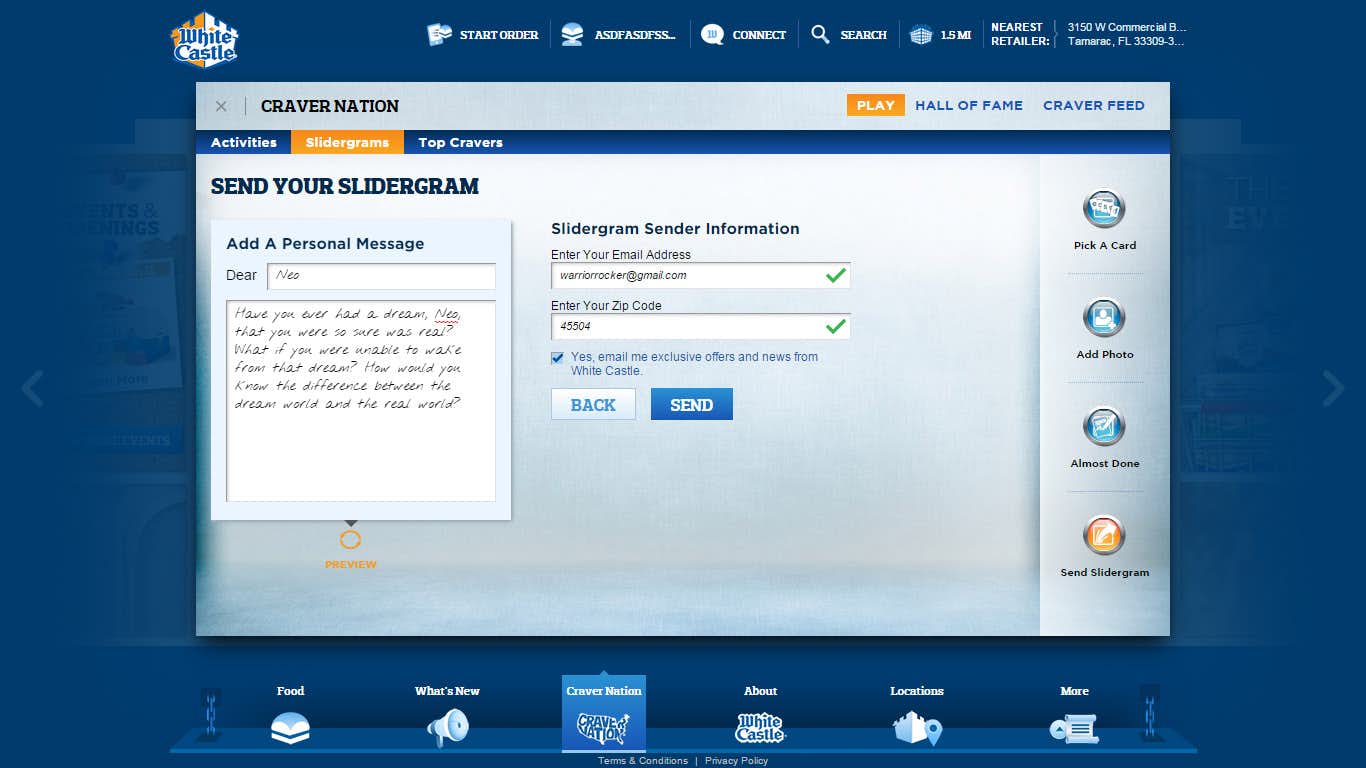The height and width of the screenshot is (768, 1366).
Task: Click the email address input field
Action: pos(686,276)
